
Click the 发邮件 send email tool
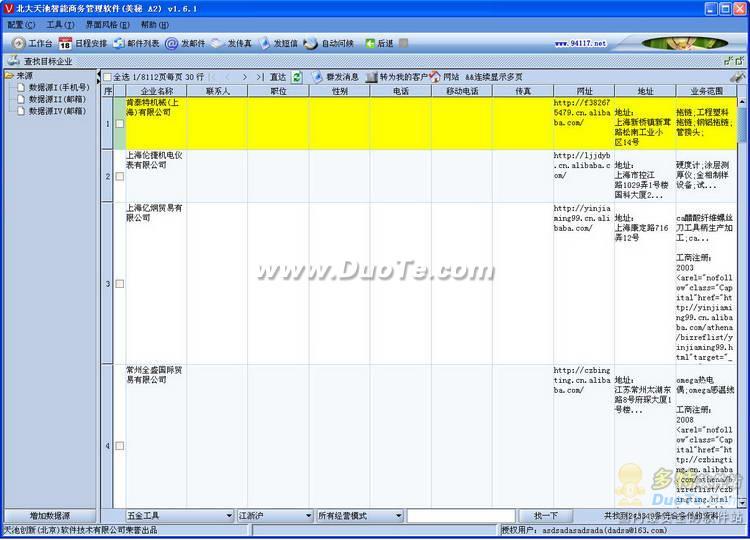(185, 44)
